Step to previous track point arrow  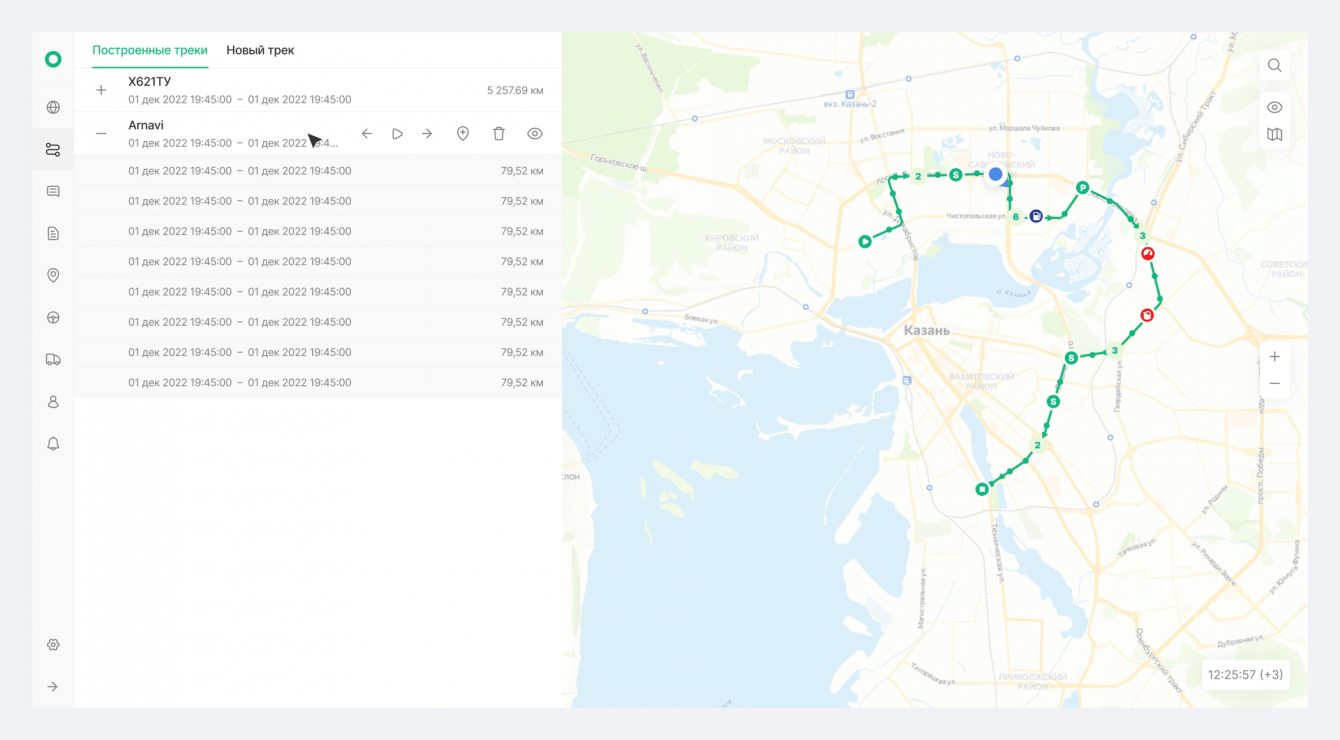(x=367, y=133)
